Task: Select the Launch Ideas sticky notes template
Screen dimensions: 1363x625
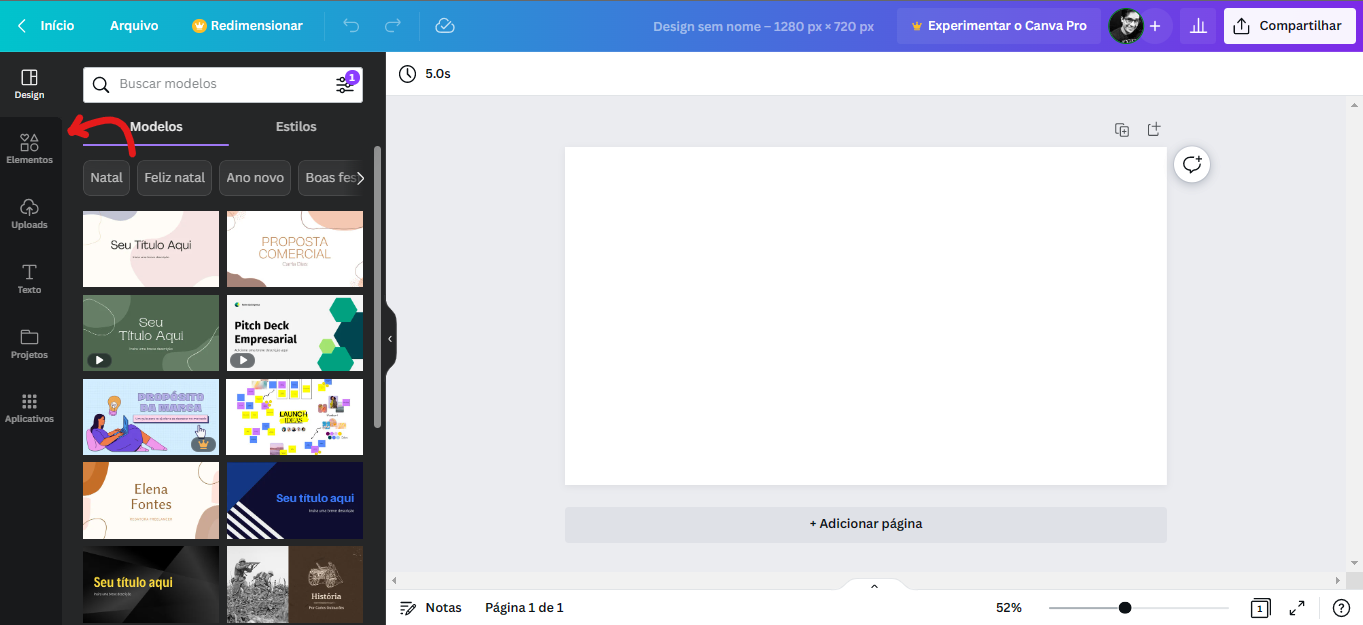Action: [295, 417]
